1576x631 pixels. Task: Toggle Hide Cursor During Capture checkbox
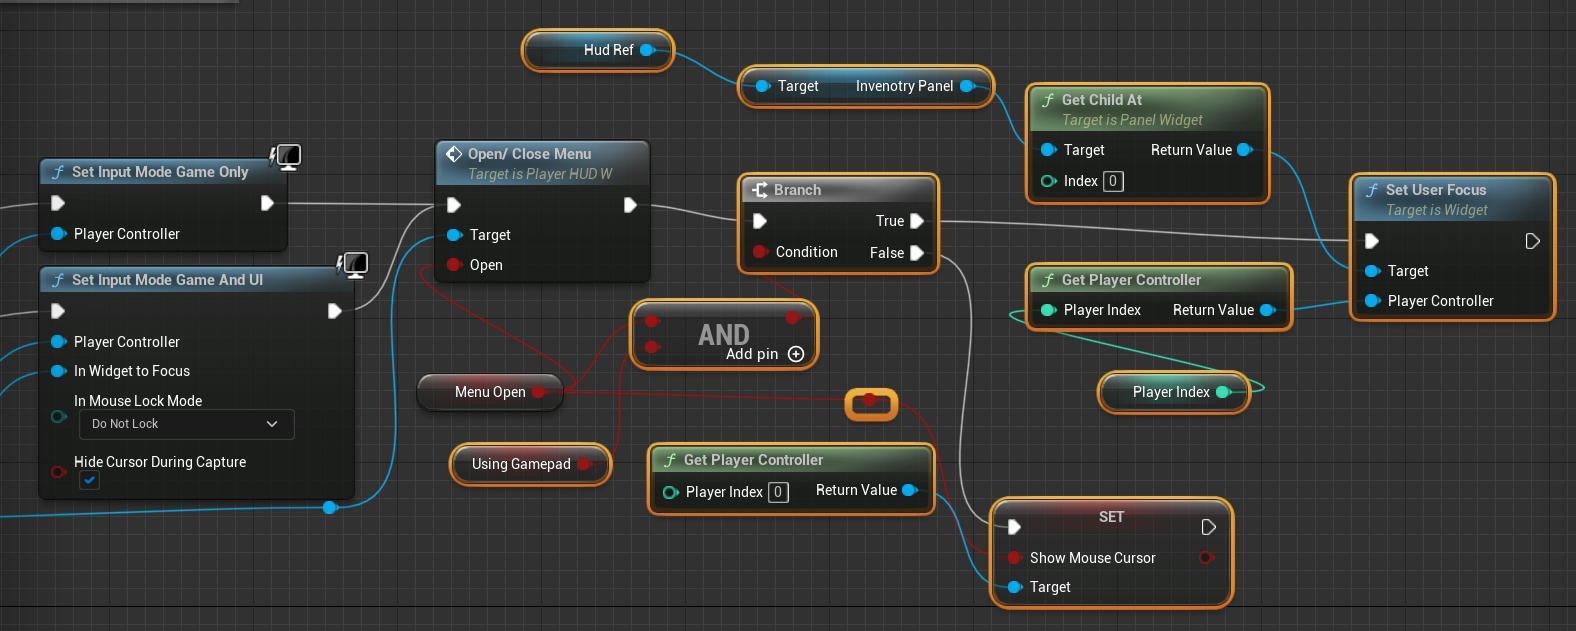pos(90,481)
